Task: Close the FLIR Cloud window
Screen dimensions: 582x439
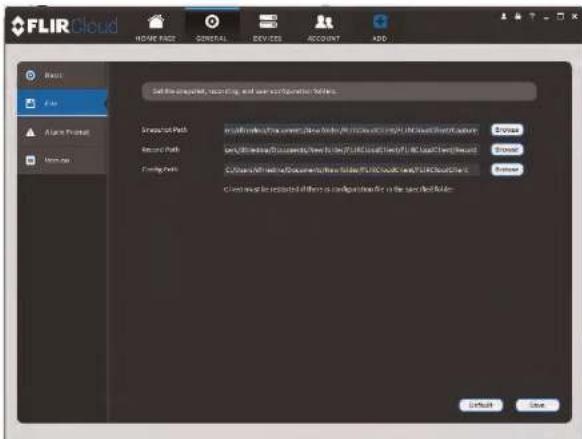Action: [x=575, y=17]
